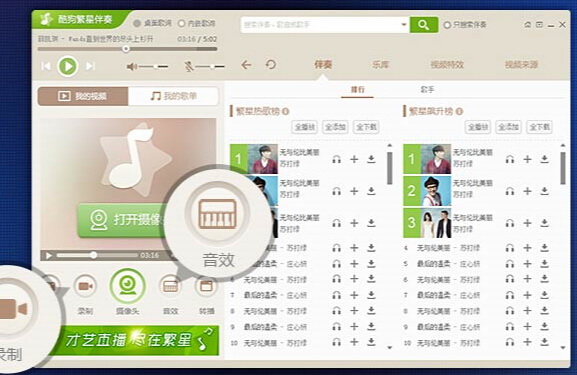Image resolution: width=577 pixels, height=375 pixels.
Task: Download song 3 in 繁星飙升榜
Action: [x=545, y=223]
